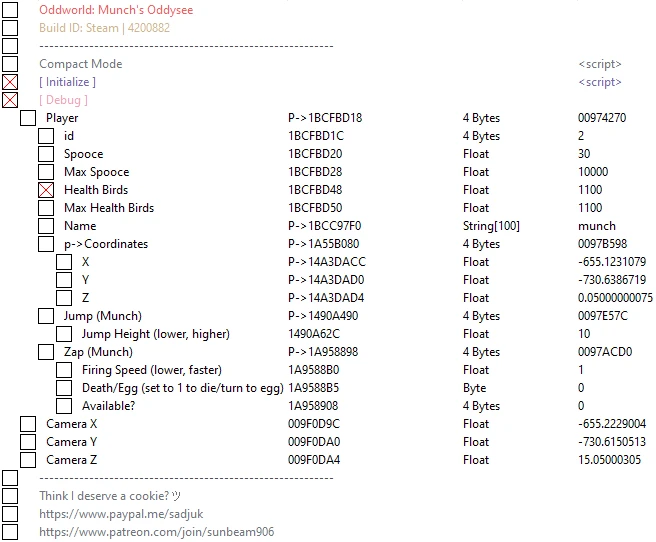This screenshot has height=542, width=656.
Task: Freeze the Camera Y checkbox
Action: click(x=28, y=442)
